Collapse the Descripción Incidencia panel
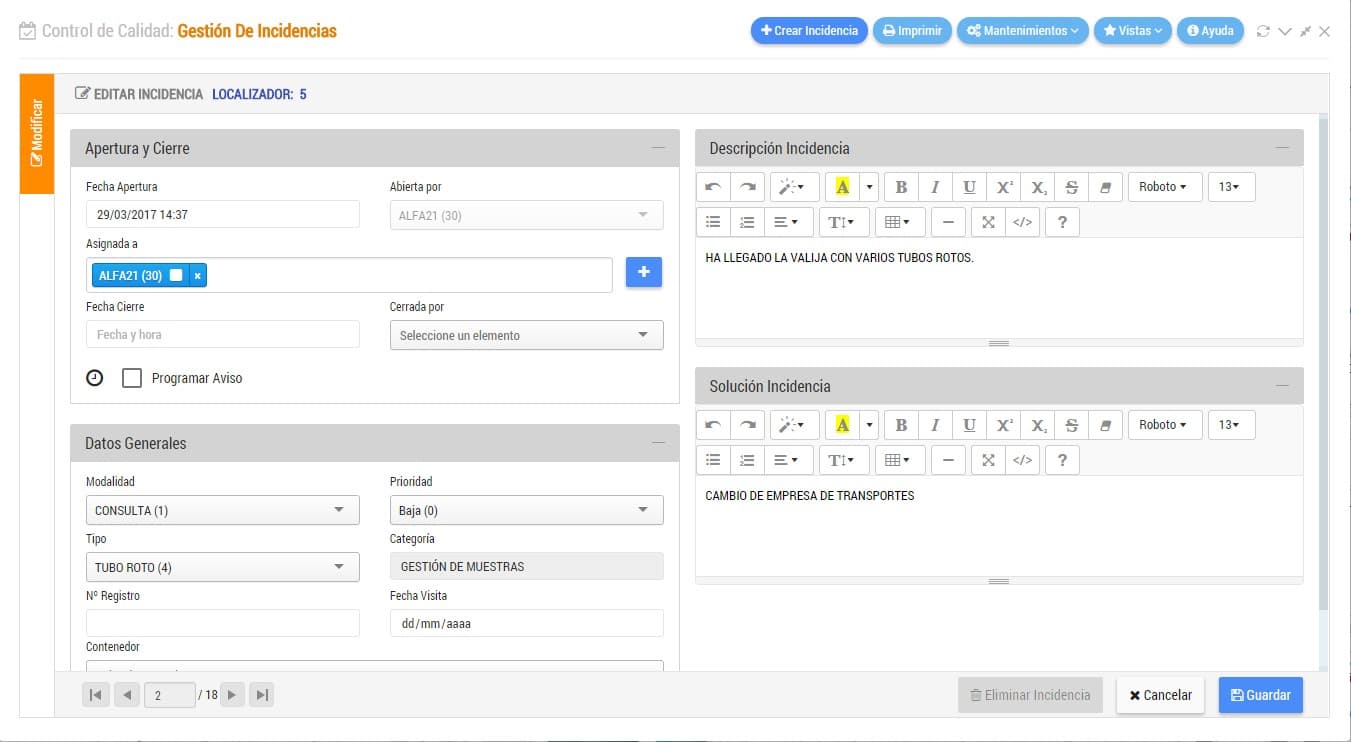 (1282, 148)
